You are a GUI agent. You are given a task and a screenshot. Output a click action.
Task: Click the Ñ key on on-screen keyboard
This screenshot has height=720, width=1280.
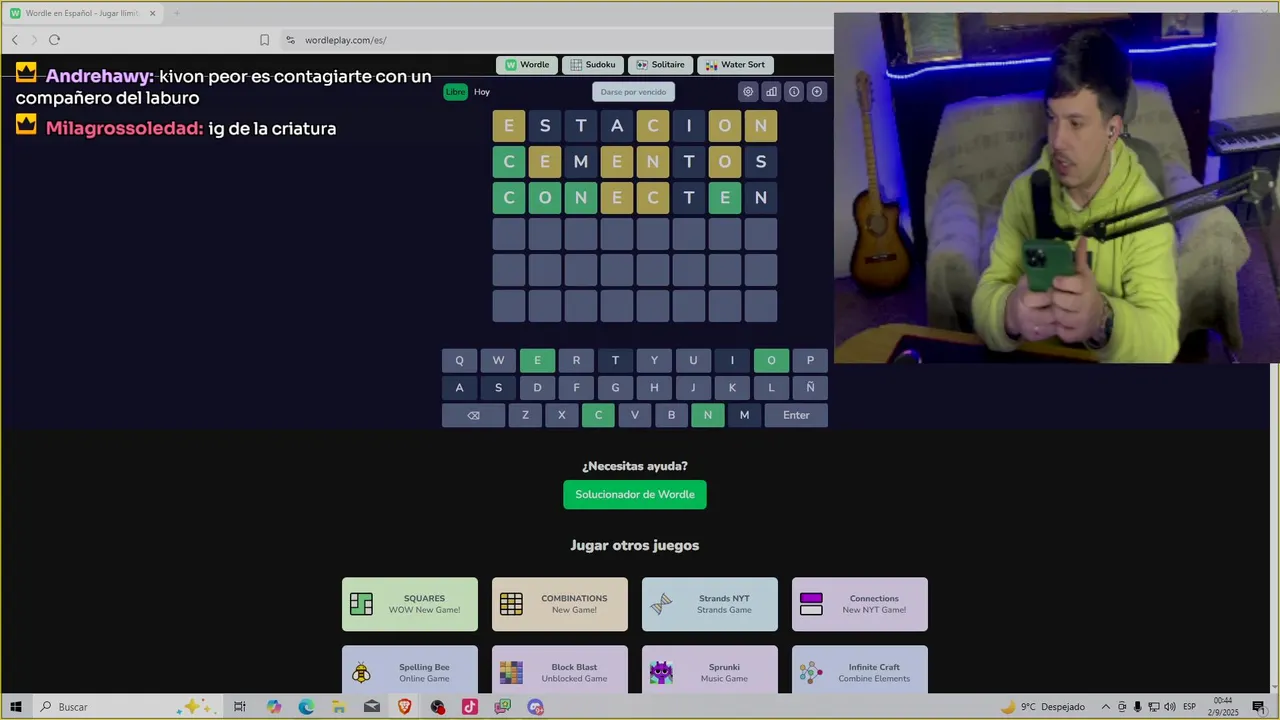point(810,387)
